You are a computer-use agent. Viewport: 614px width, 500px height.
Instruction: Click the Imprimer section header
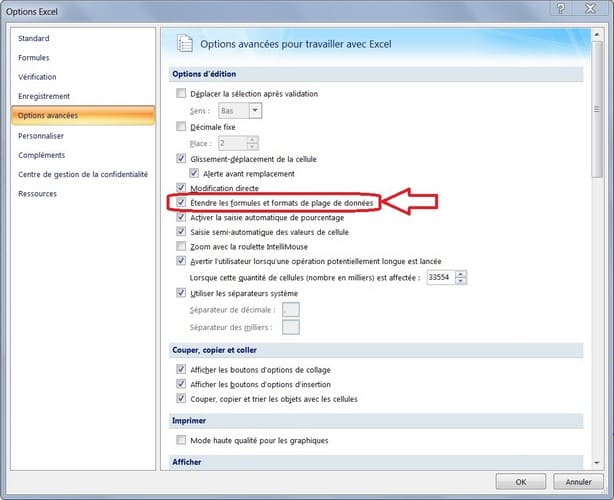[x=376, y=421]
